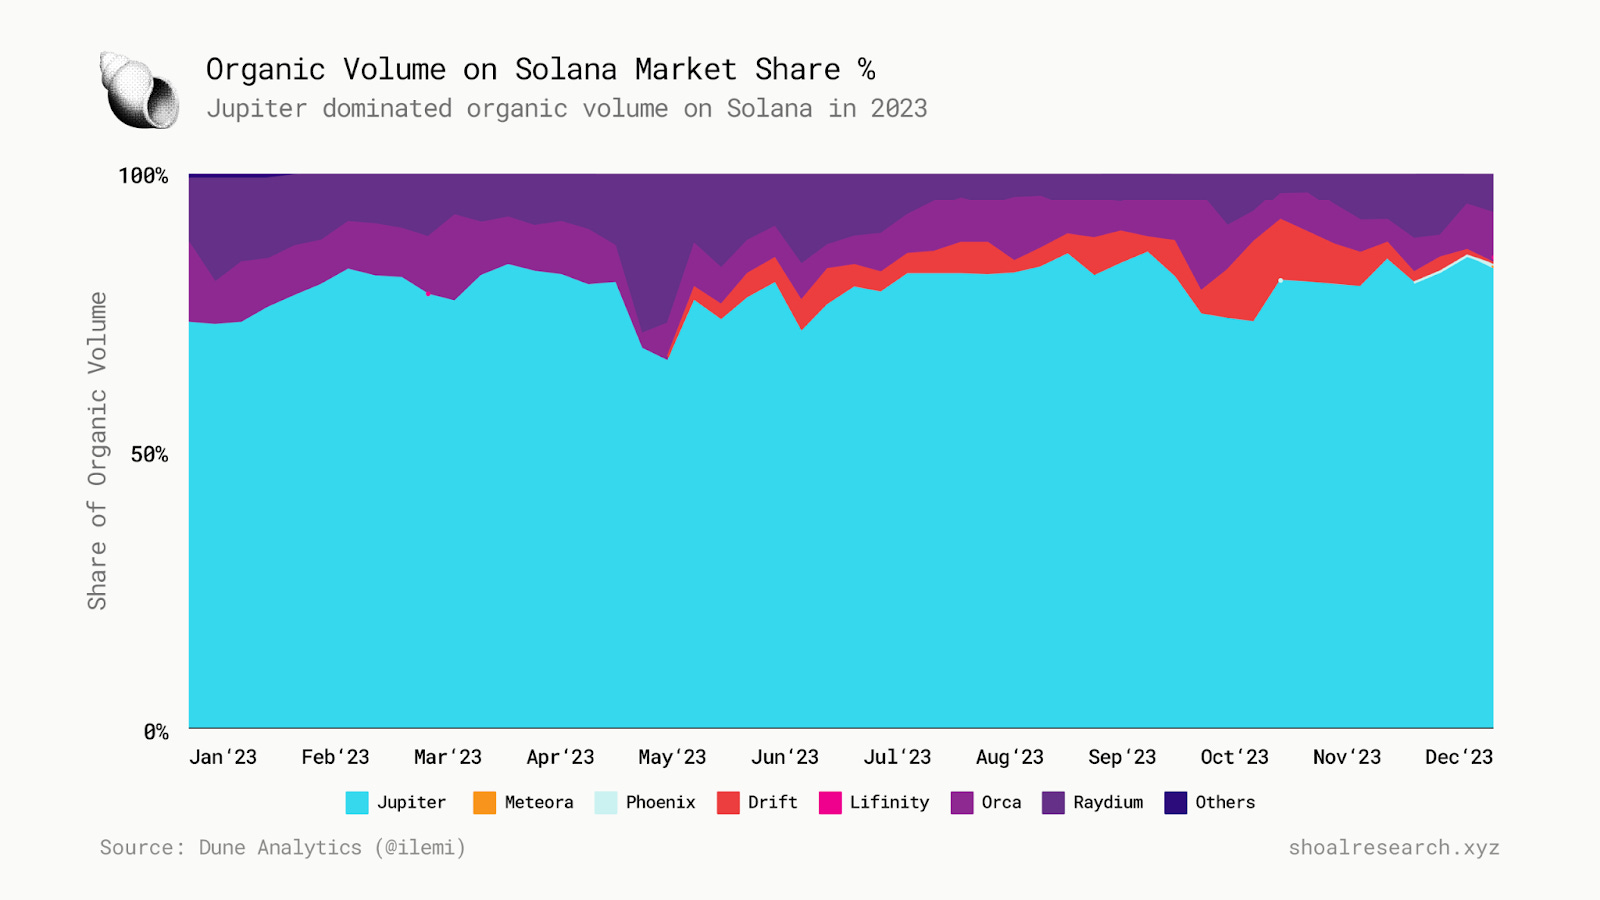
Task: Click the Oct'23 x-axis label
Action: [x=1234, y=757]
